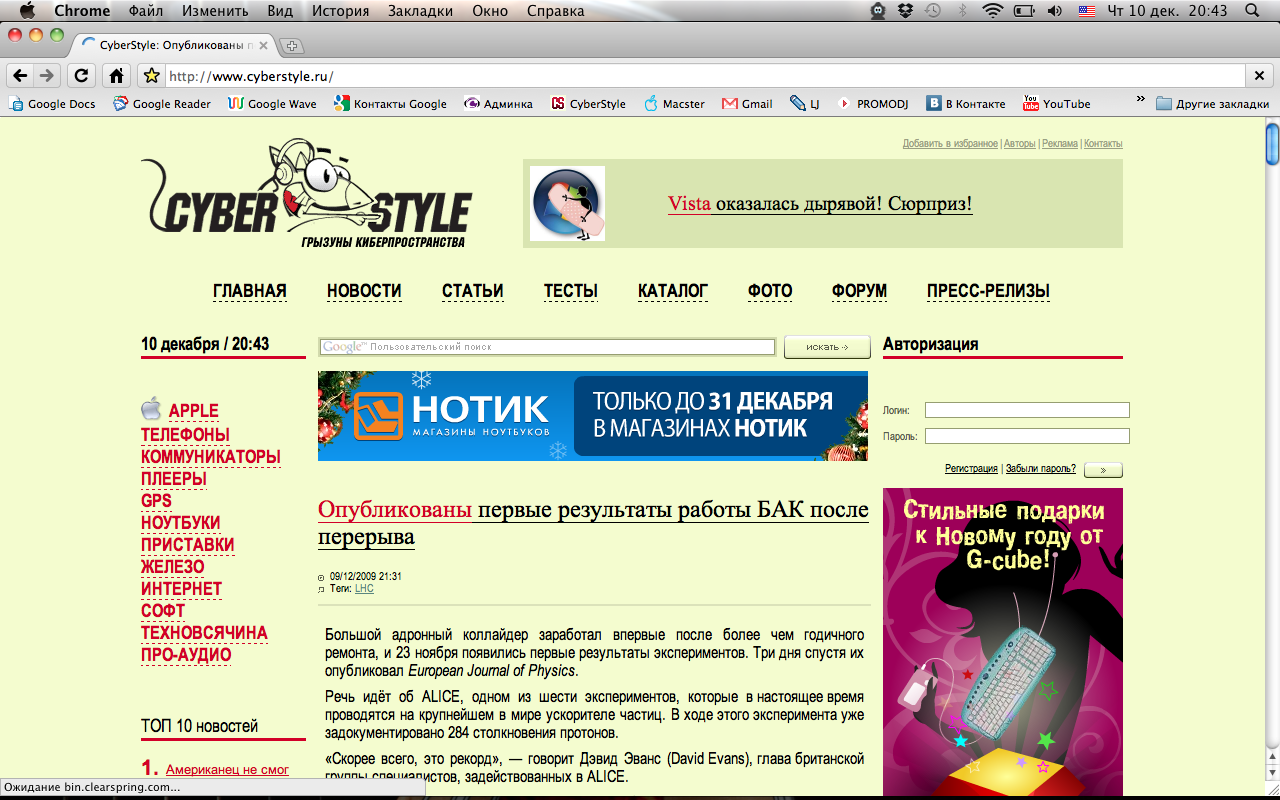The height and width of the screenshot is (800, 1280).
Task: Click the НОТИК banner ad
Action: click(x=593, y=416)
